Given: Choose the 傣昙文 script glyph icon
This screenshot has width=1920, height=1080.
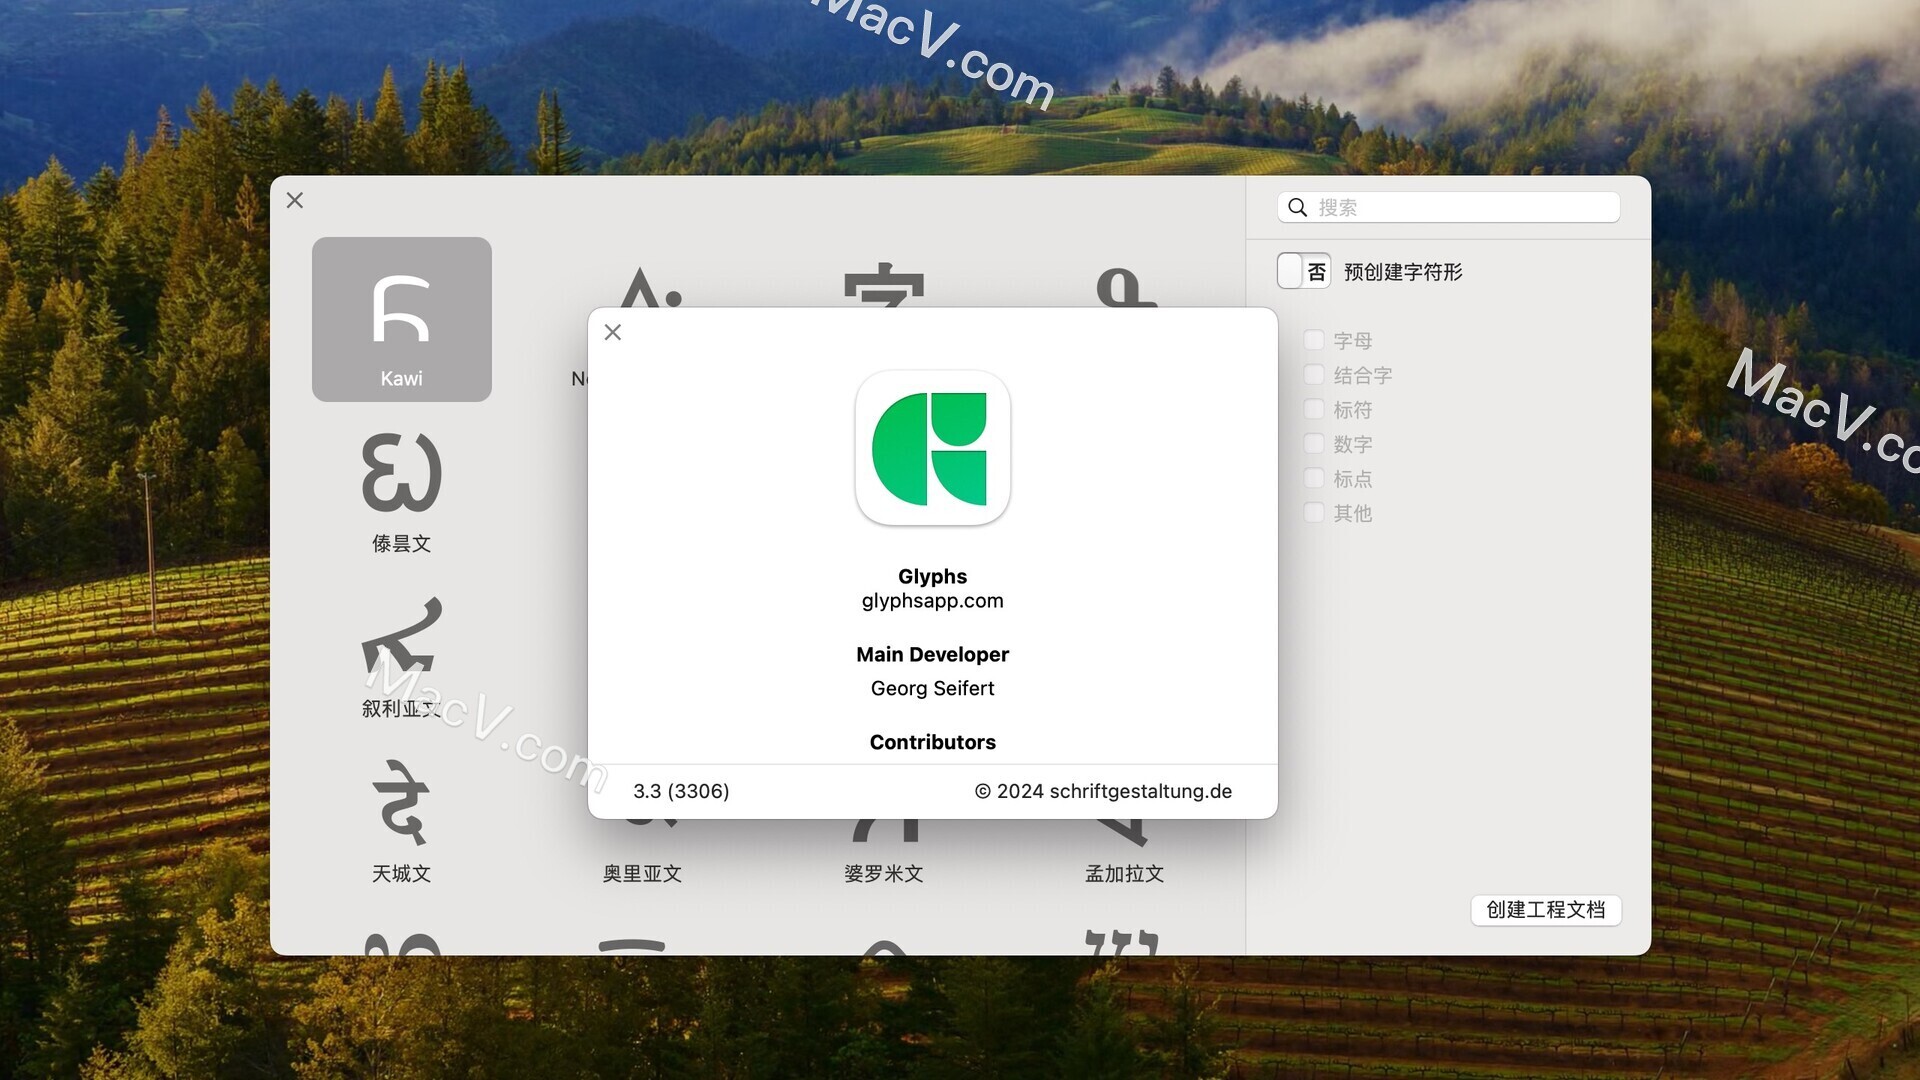Looking at the screenshot, I should click(401, 473).
